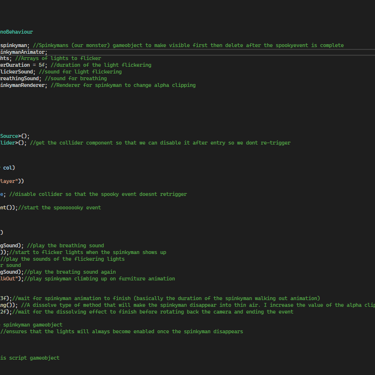Click the 'Source>();' code line
The width and height of the screenshot is (375, 375).
tap(15, 136)
